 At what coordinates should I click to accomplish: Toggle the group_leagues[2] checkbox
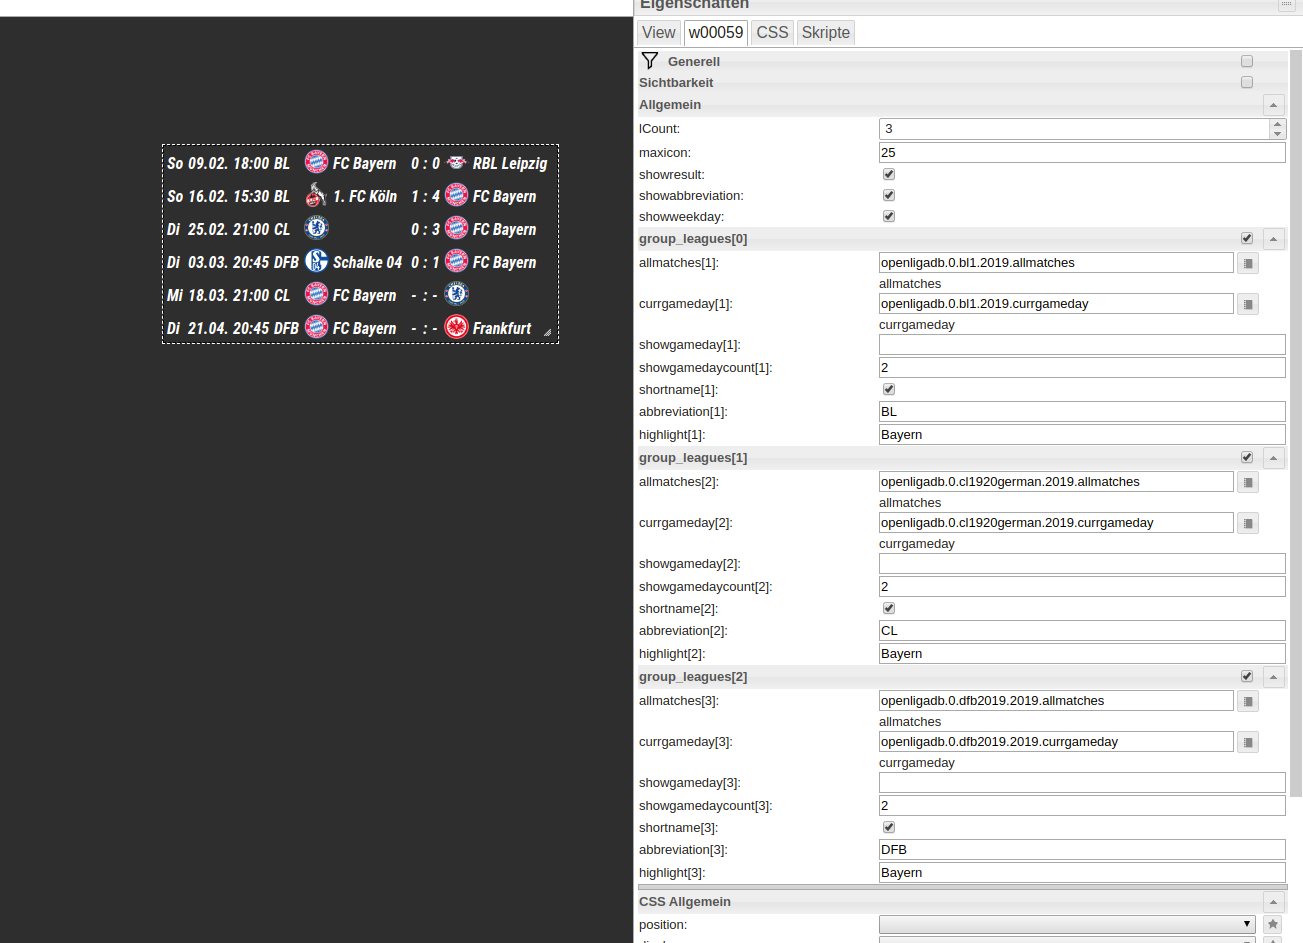click(1247, 676)
